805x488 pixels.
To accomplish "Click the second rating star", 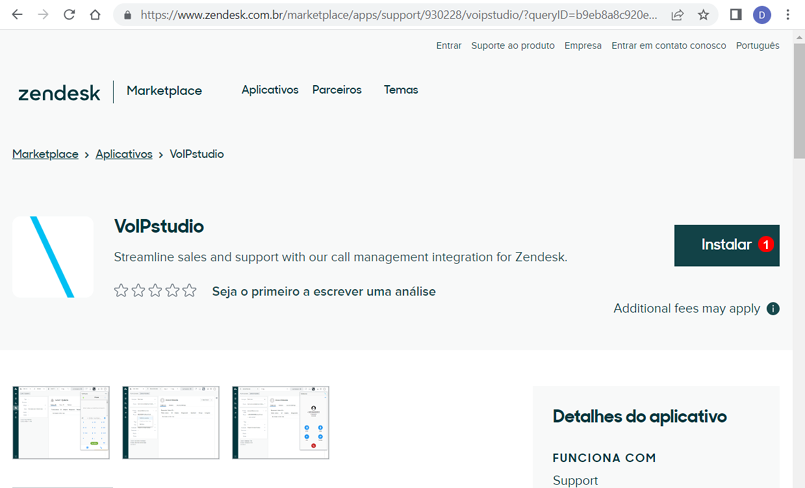I will click(x=138, y=291).
